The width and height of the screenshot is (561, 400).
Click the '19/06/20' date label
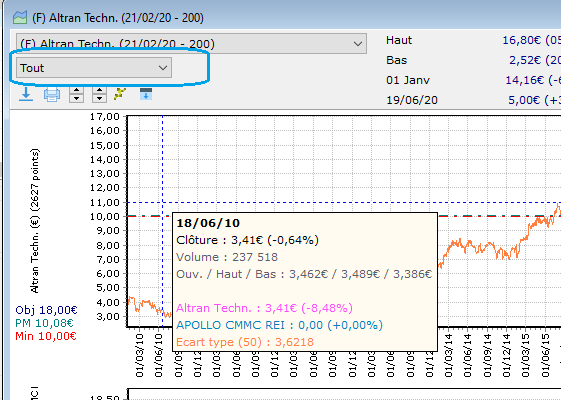click(412, 100)
